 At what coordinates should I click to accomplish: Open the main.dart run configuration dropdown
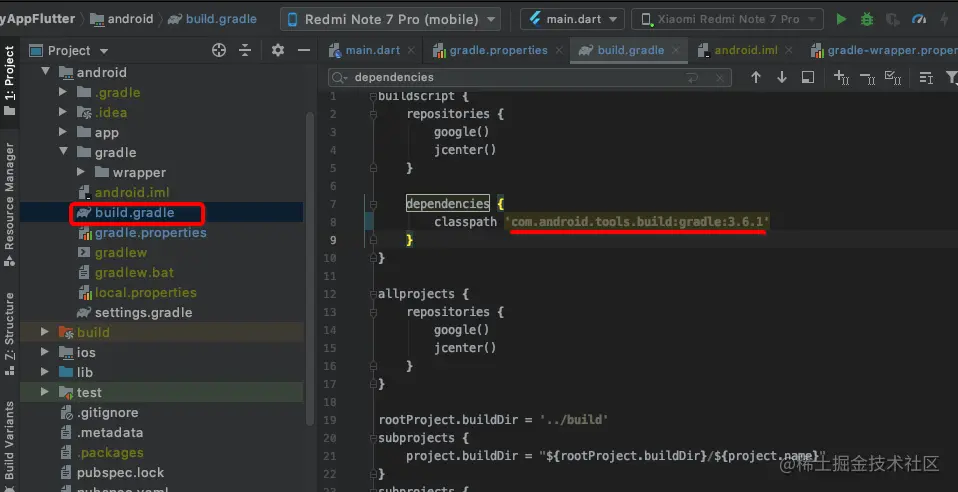(572, 19)
